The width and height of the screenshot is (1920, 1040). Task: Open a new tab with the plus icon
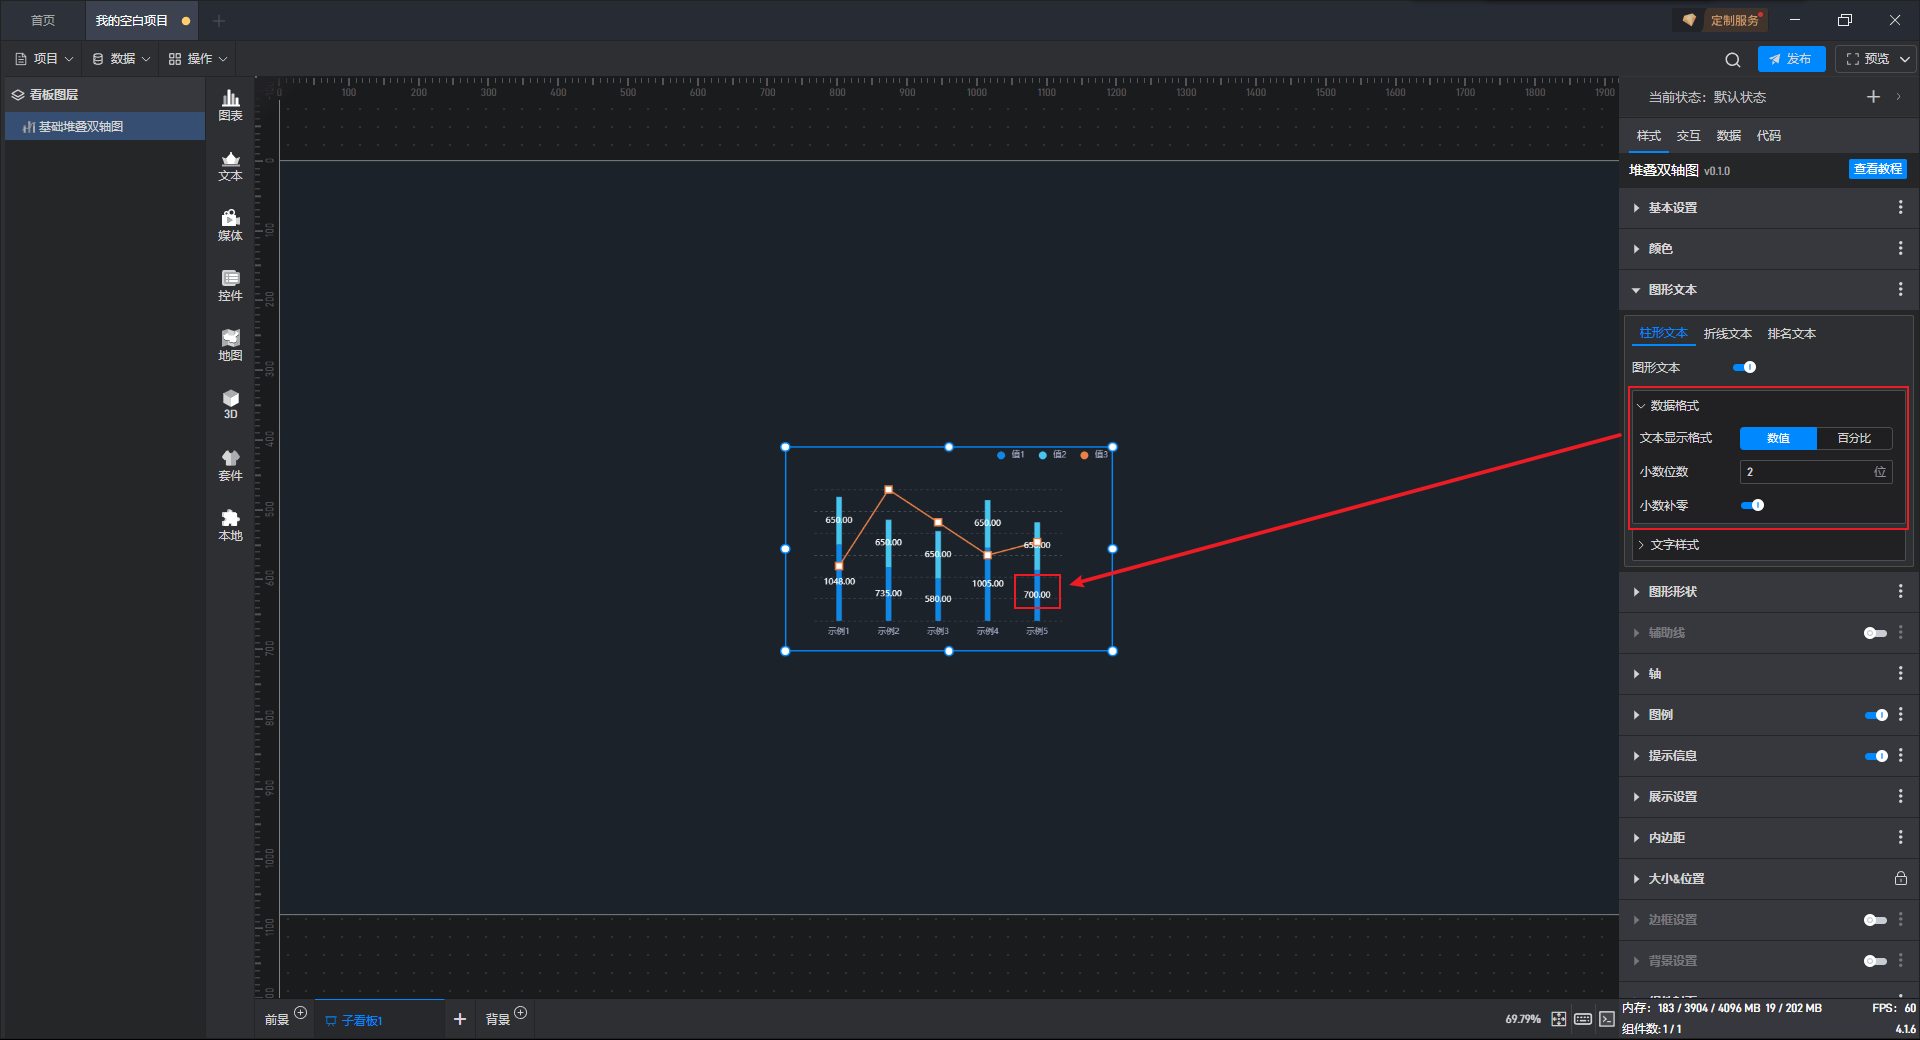pyautogui.click(x=219, y=21)
